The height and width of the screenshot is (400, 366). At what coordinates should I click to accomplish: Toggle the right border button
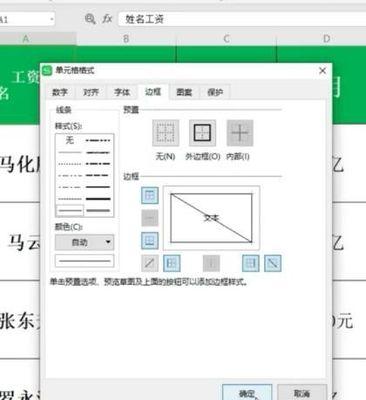click(x=251, y=263)
